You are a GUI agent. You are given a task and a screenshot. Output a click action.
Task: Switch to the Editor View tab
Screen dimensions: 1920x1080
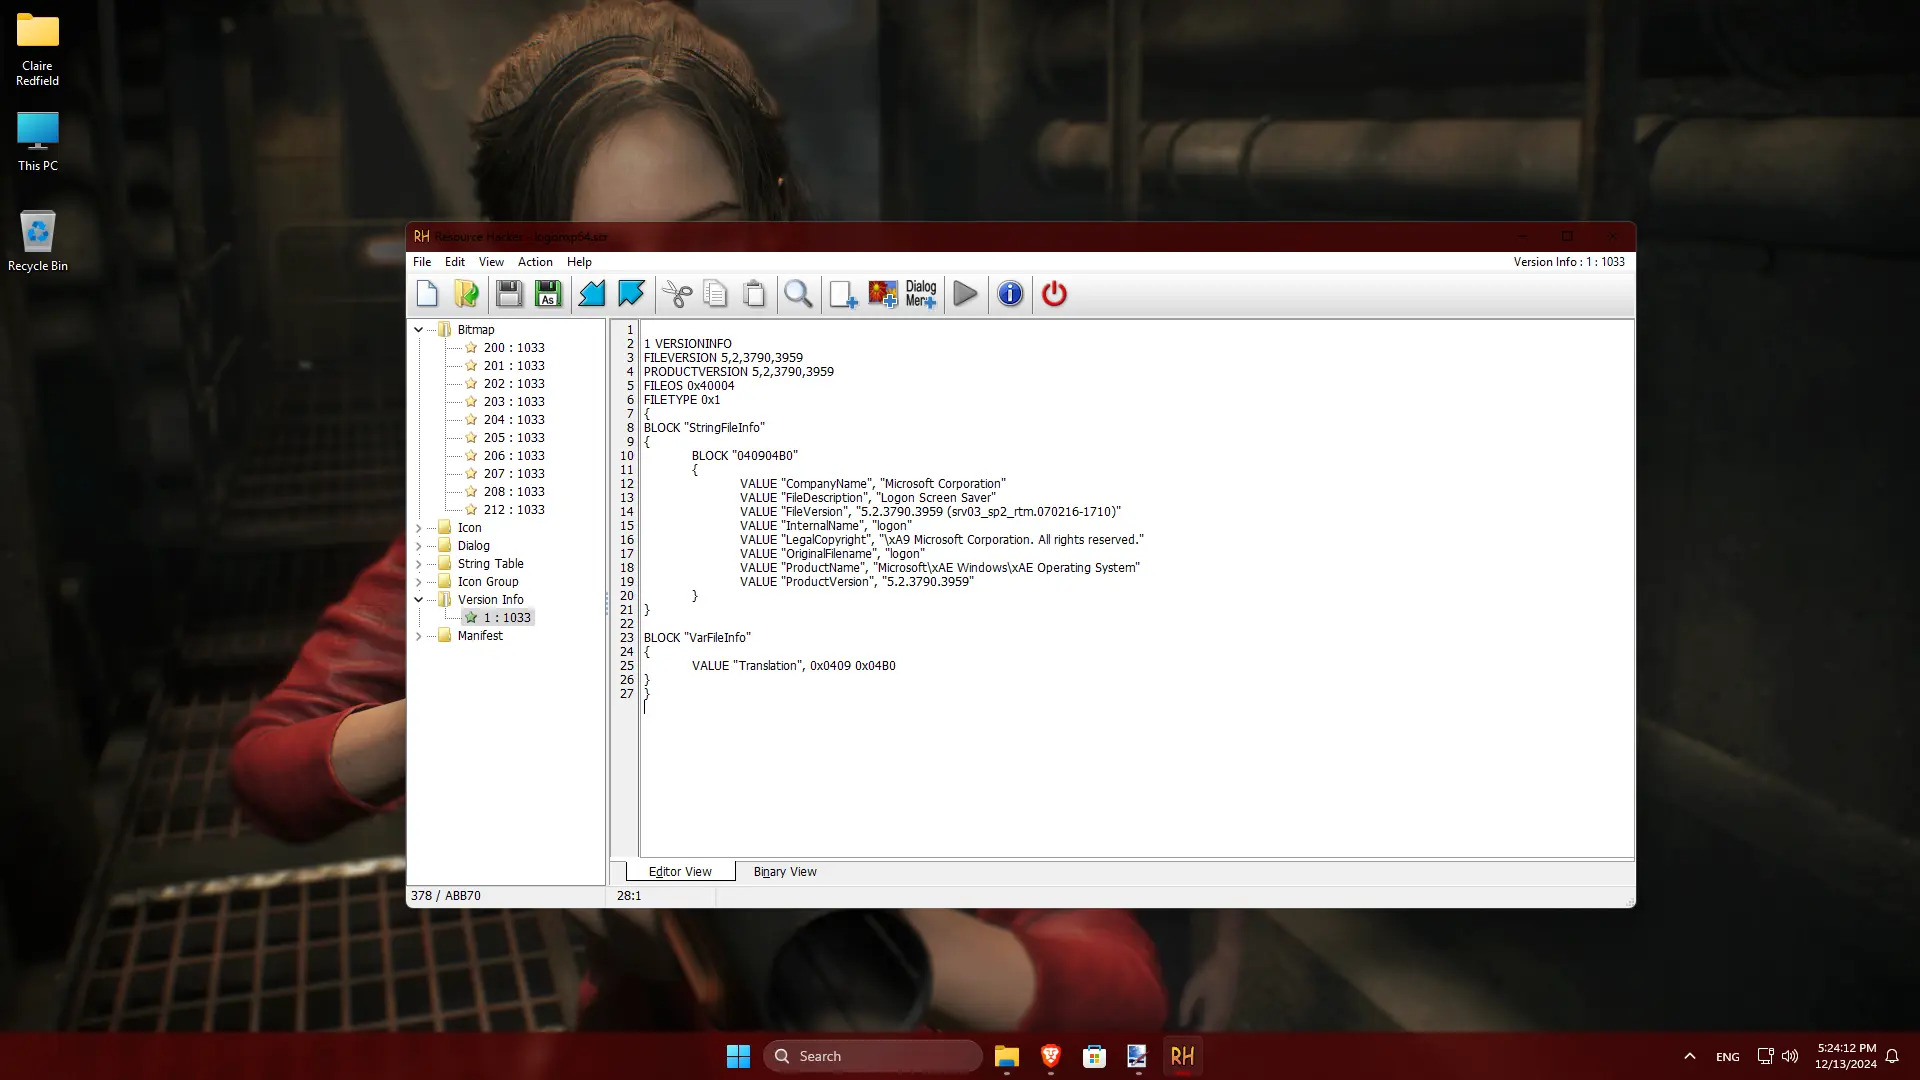coord(680,872)
